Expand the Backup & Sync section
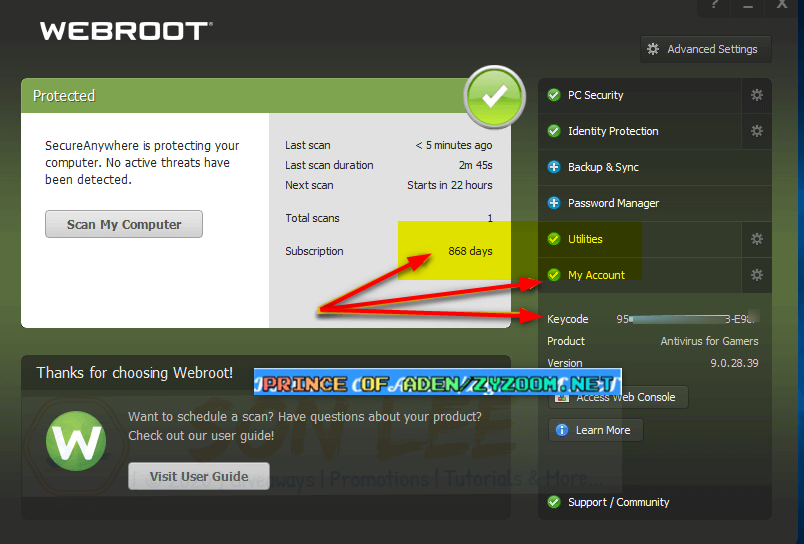 655,167
